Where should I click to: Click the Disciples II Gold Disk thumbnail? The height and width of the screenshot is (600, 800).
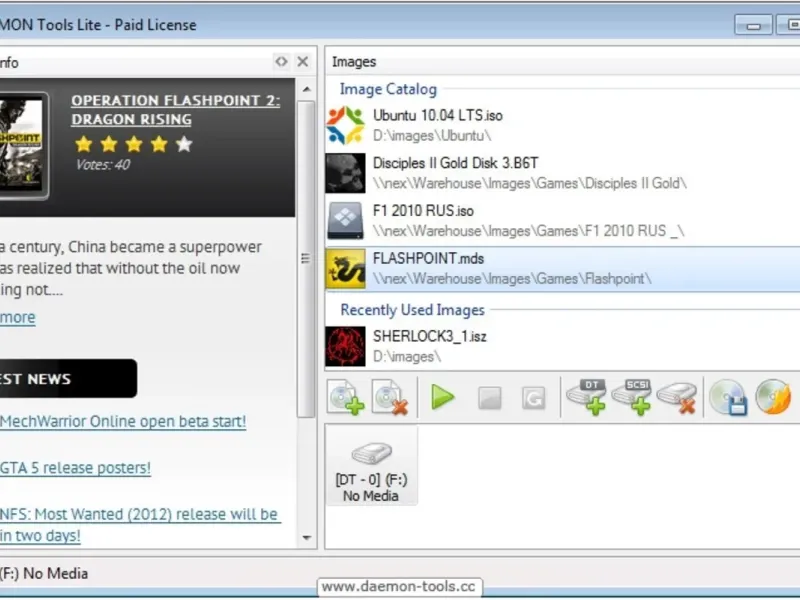345,173
